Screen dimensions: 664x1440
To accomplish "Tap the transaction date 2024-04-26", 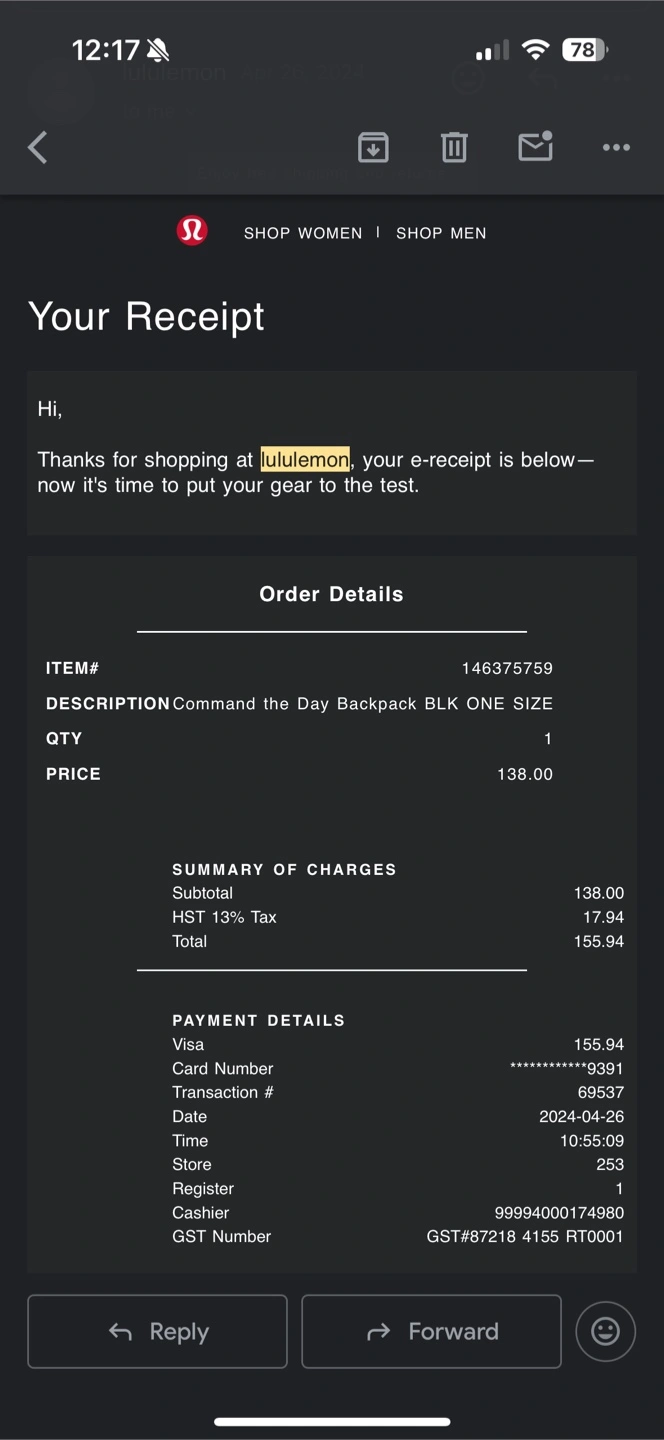I will pos(581,1117).
